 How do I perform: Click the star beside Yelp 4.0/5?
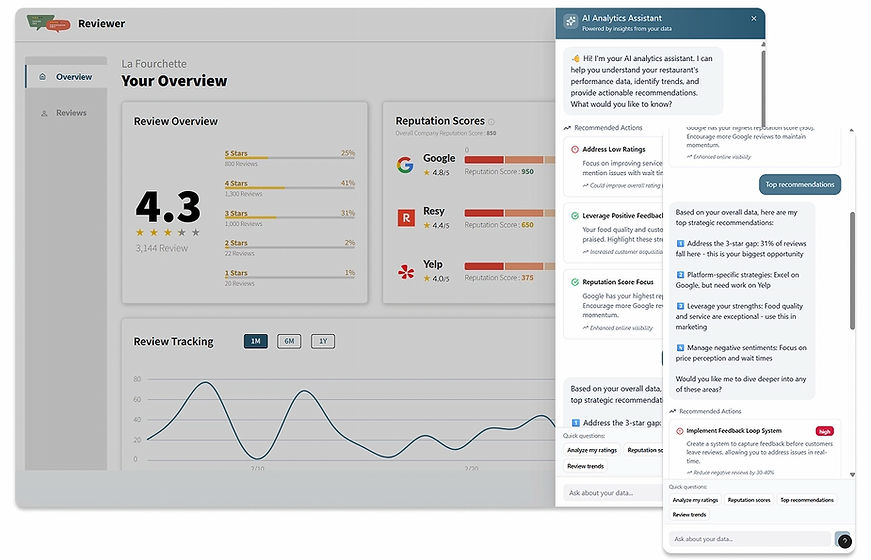427,278
